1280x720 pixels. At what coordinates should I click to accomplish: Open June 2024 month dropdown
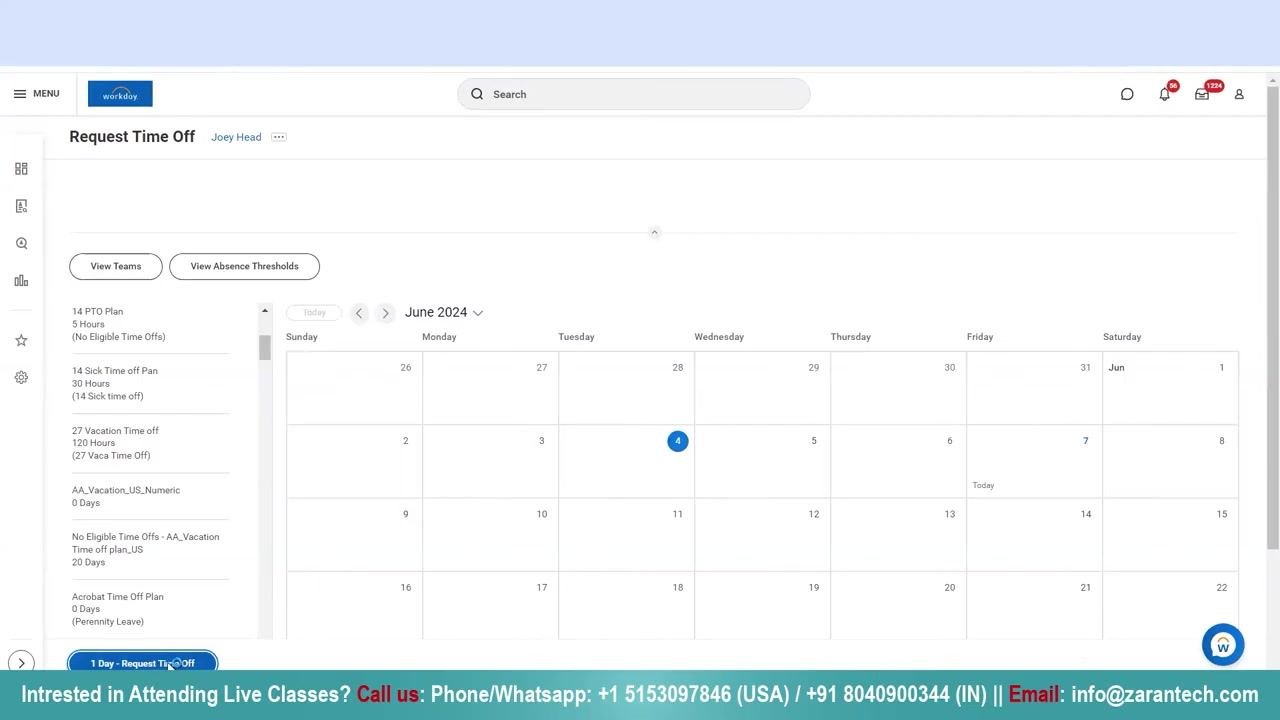(444, 313)
